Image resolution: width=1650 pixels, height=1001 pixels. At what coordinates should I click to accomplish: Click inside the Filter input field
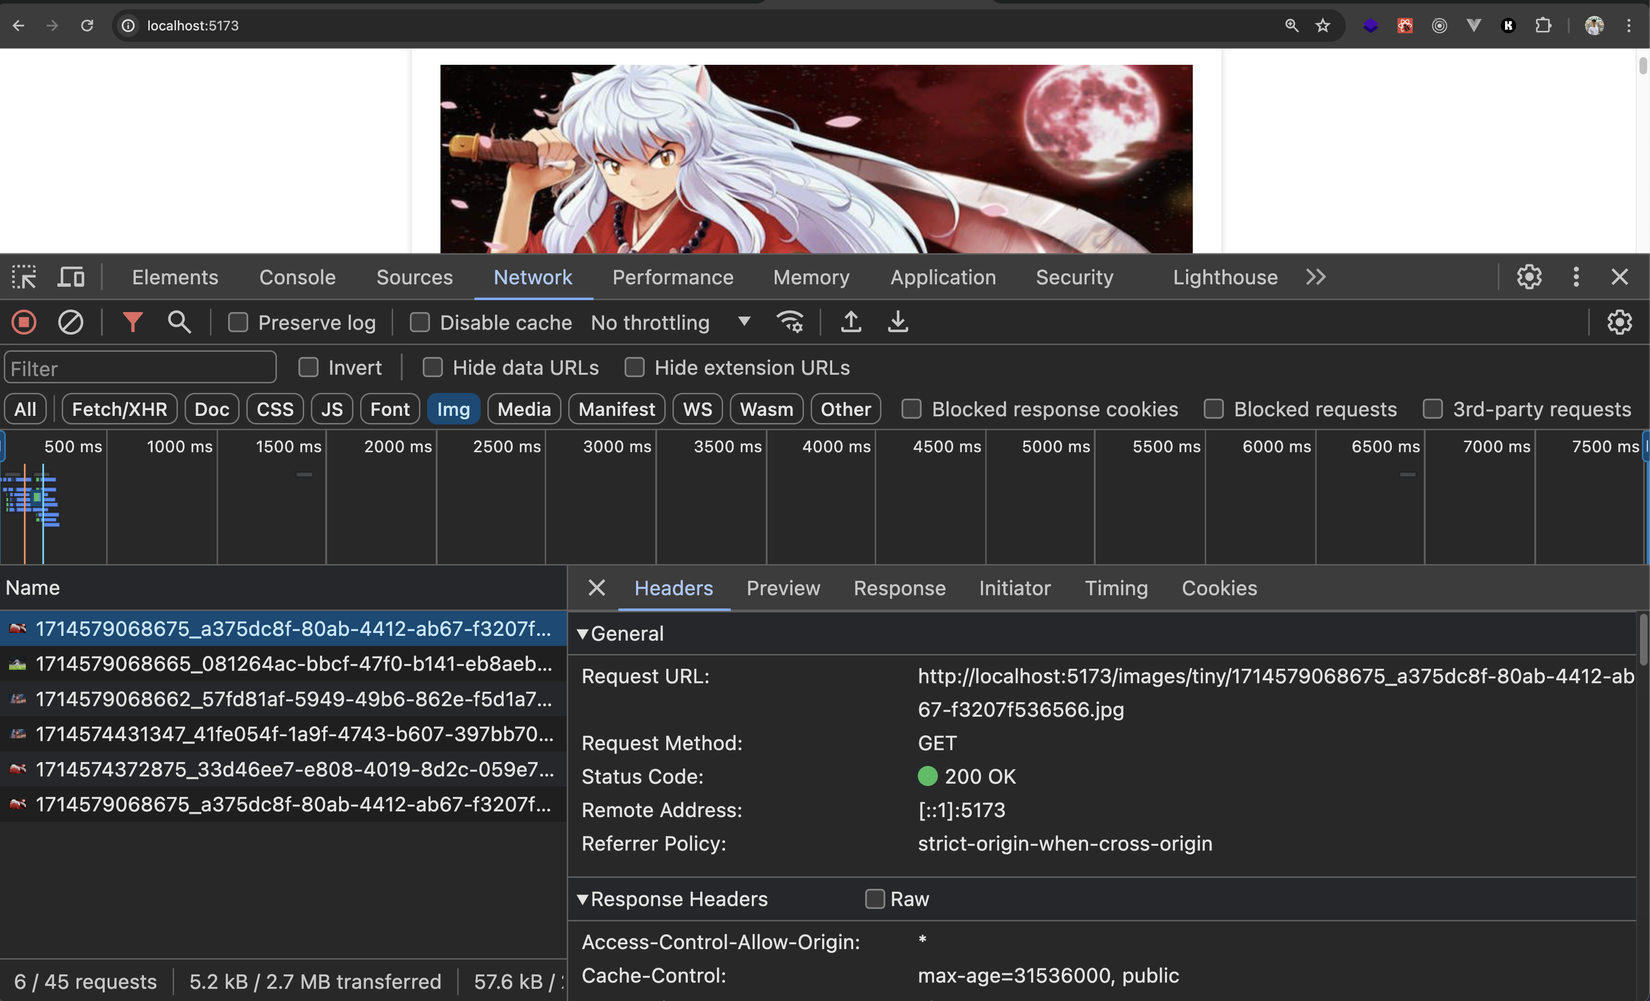click(140, 367)
